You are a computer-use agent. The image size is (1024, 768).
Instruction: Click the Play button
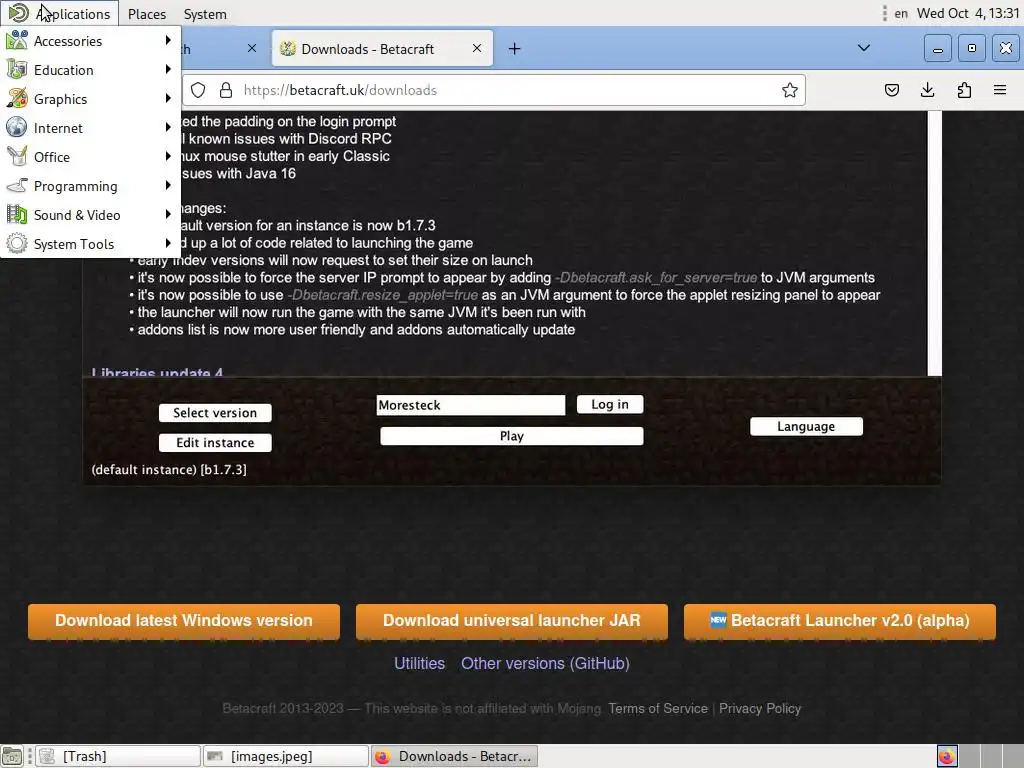coord(511,436)
